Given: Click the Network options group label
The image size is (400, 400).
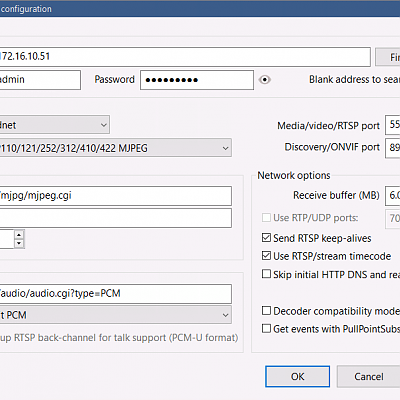Looking at the screenshot, I should (294, 175).
